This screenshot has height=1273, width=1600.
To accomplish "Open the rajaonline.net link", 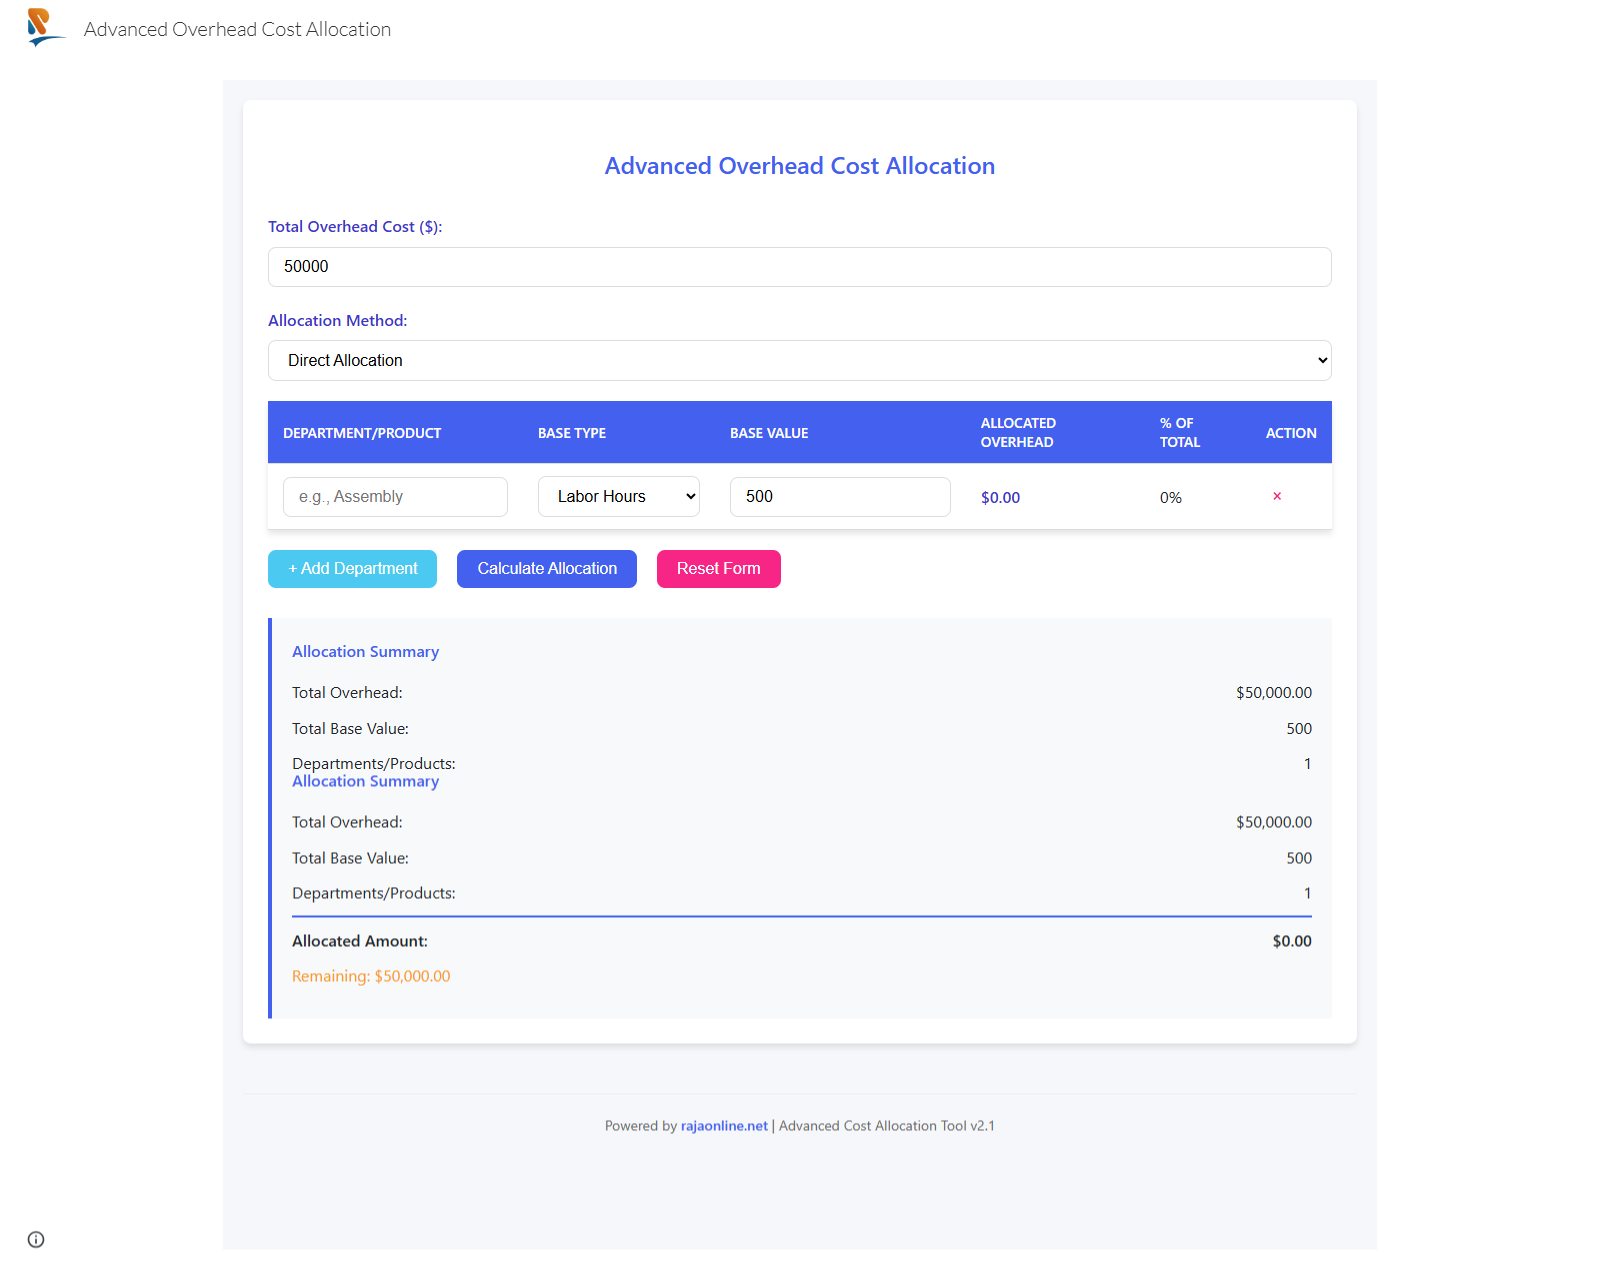I will click(724, 1126).
